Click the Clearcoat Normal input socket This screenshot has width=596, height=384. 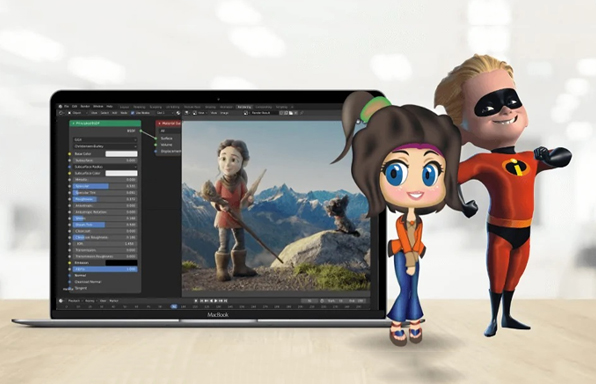tap(70, 282)
